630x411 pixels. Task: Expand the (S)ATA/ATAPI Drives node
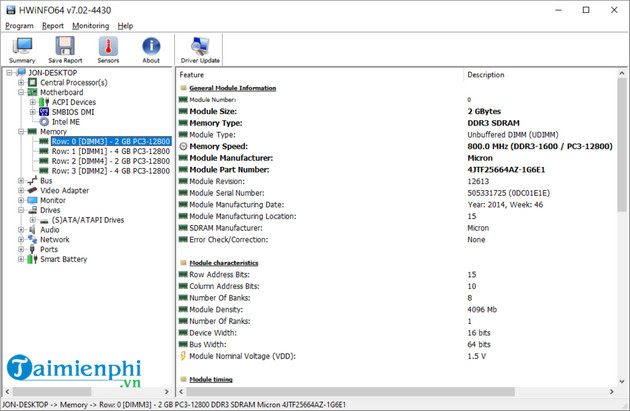(x=33, y=220)
